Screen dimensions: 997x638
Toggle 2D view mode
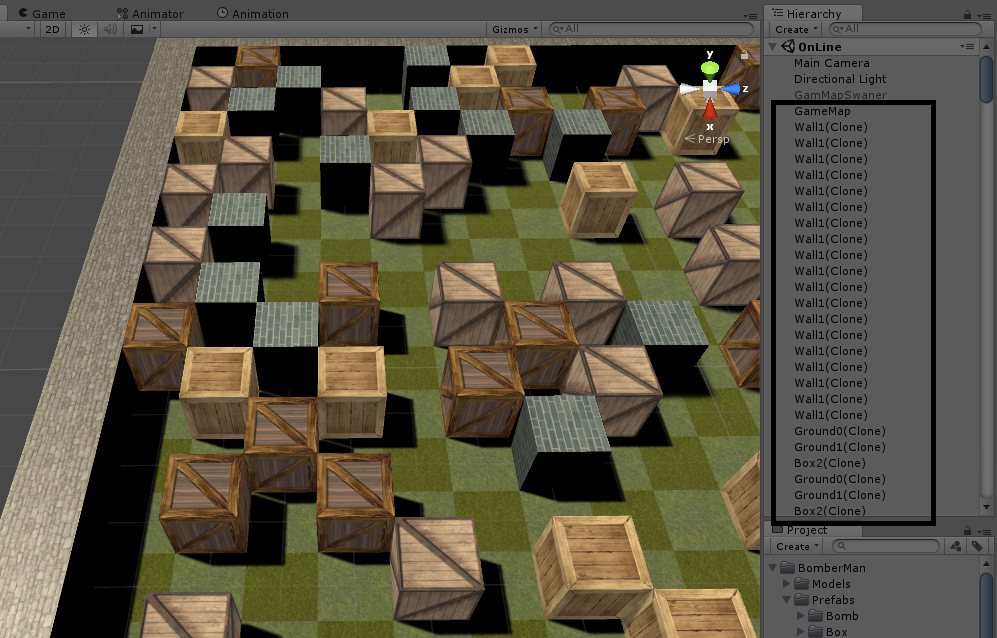click(52, 29)
